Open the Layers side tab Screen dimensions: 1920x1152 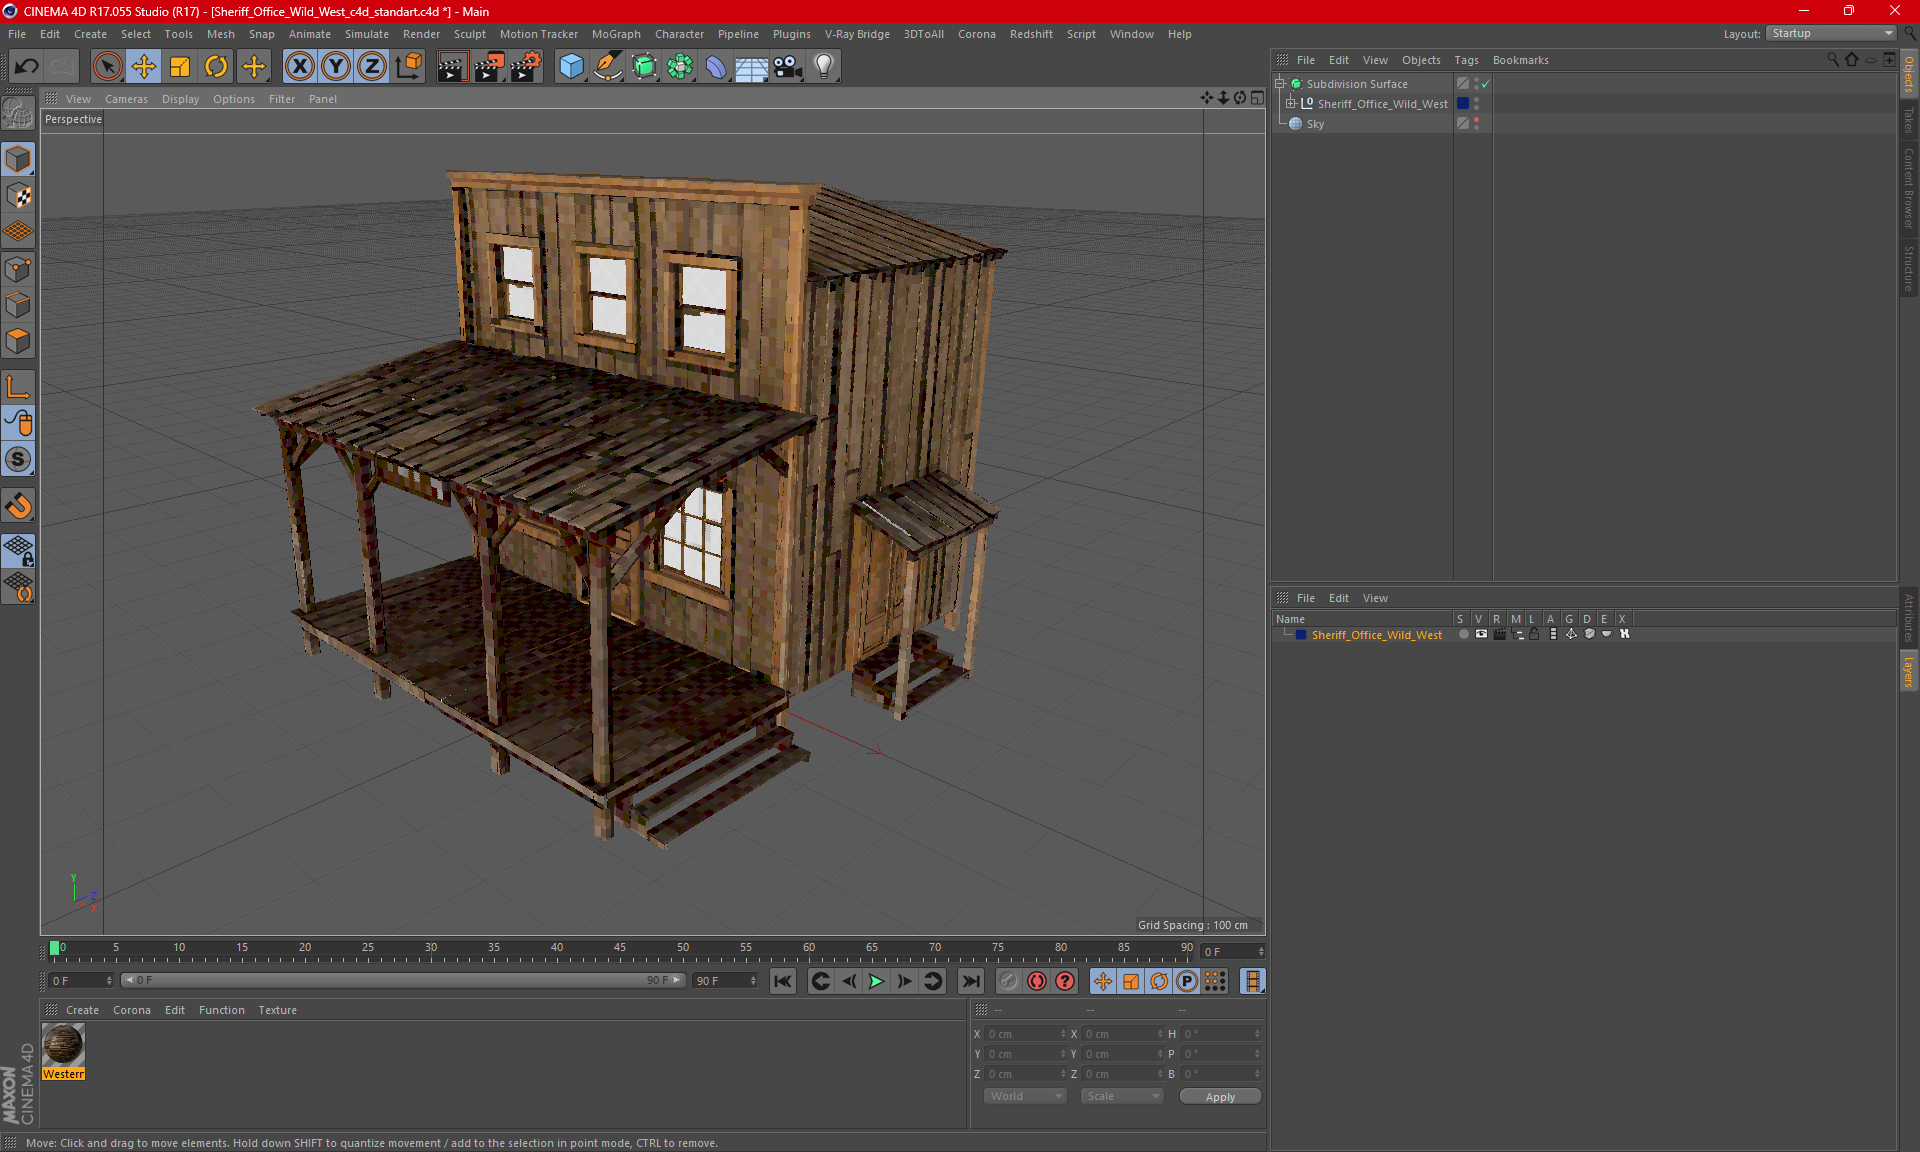(1909, 671)
